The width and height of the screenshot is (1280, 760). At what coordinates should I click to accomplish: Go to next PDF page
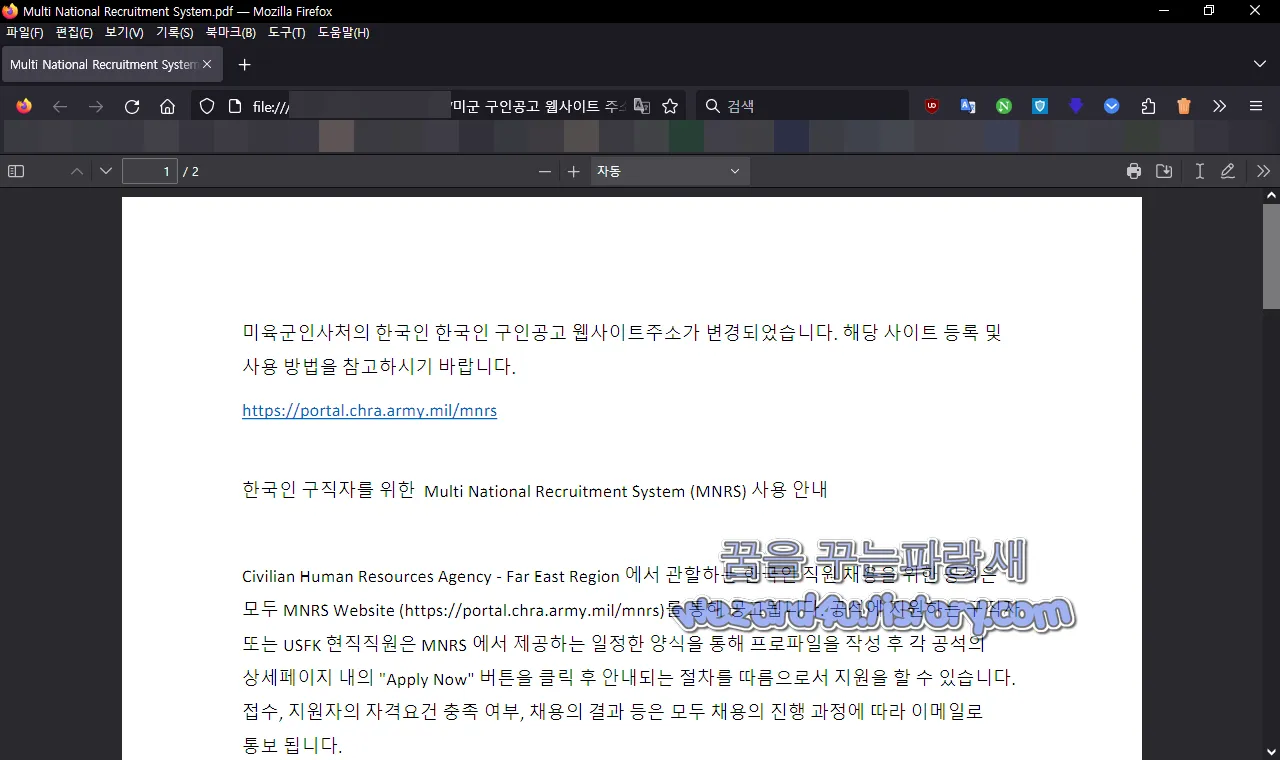[x=106, y=171]
